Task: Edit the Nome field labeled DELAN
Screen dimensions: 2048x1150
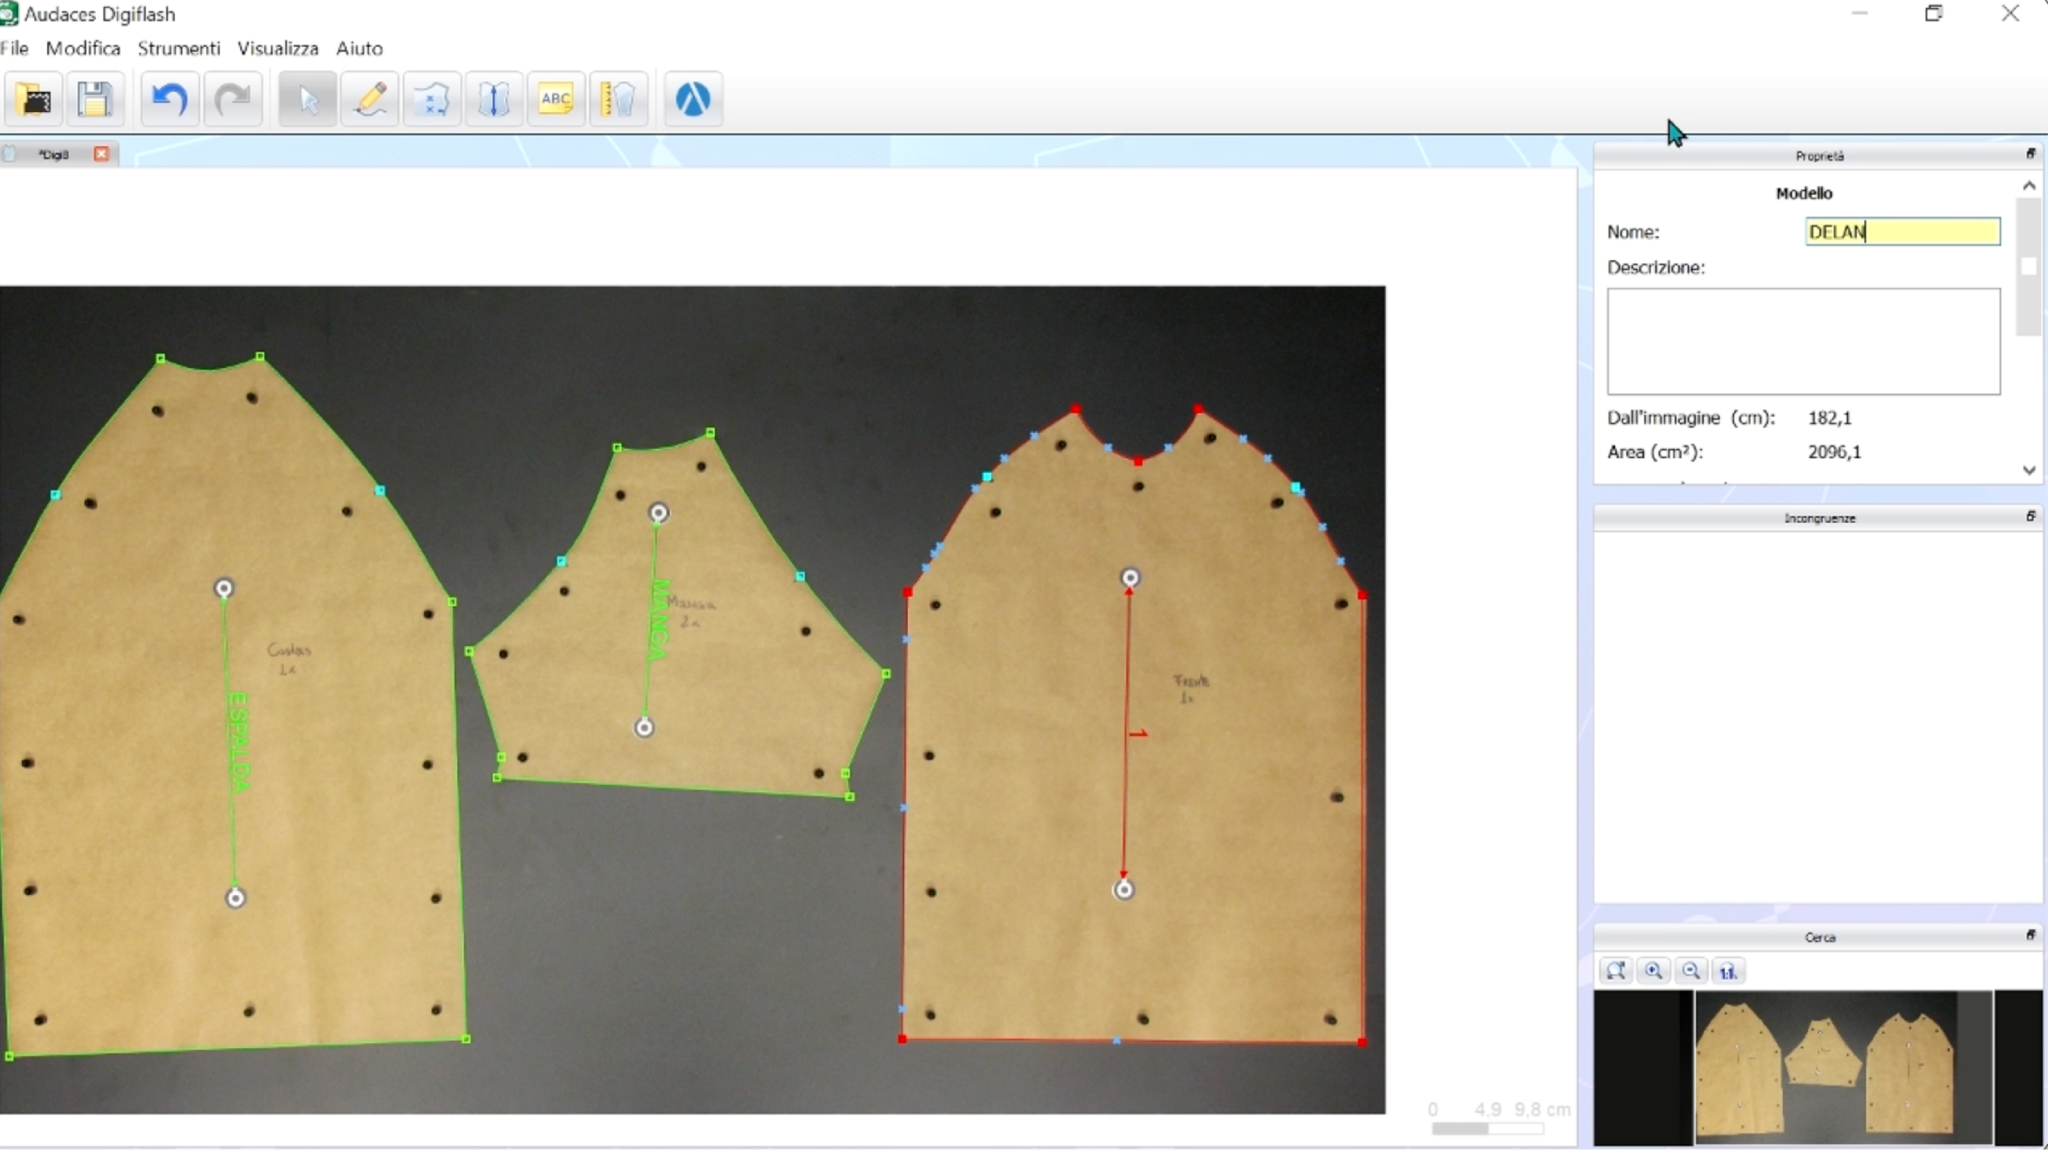Action: pyautogui.click(x=1899, y=231)
